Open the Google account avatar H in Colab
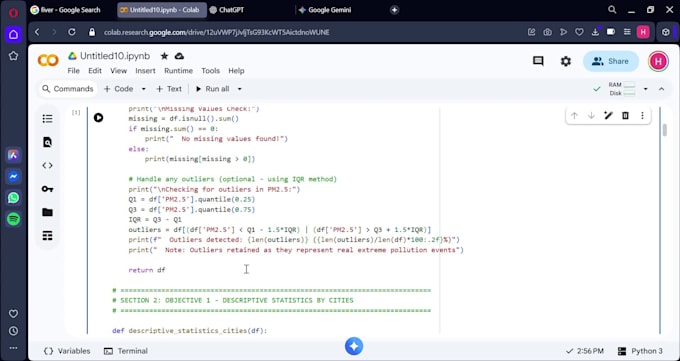680x361 pixels. (658, 61)
